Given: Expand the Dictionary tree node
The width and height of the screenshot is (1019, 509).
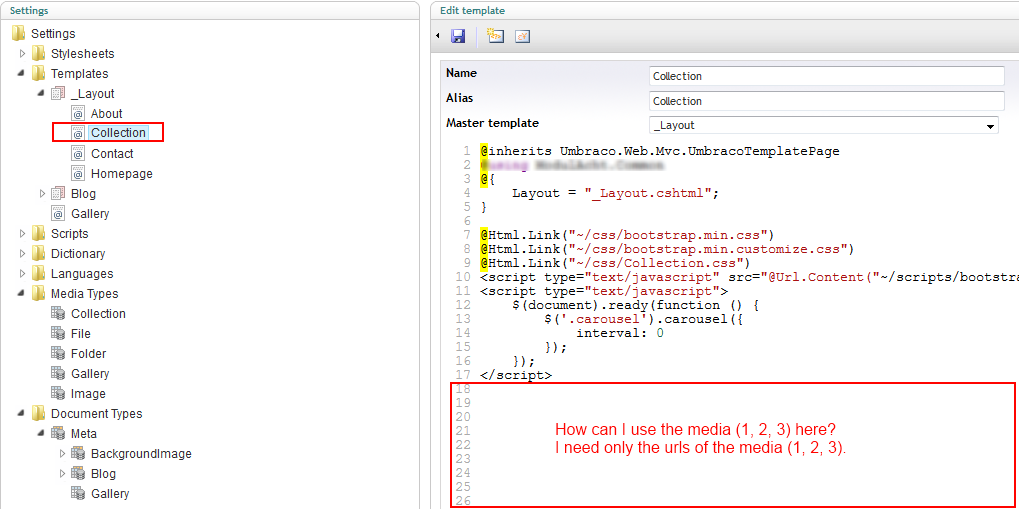Looking at the screenshot, I should 23,254.
